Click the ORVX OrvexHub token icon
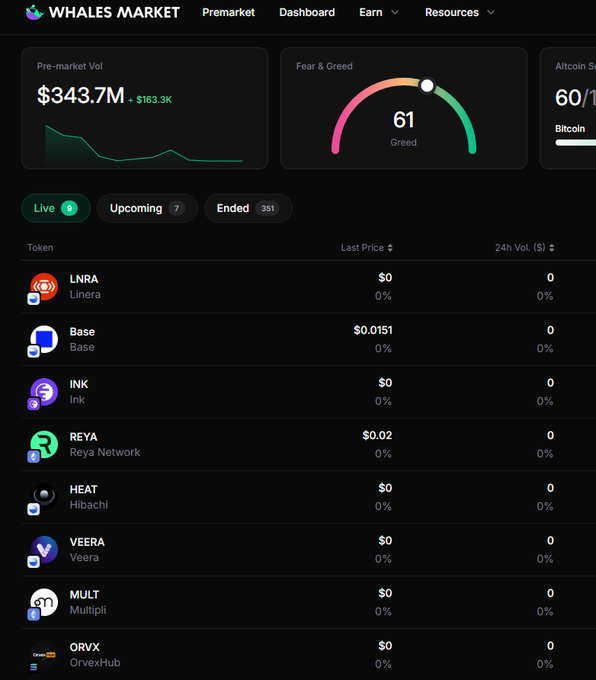This screenshot has width=596, height=680. (x=44, y=655)
